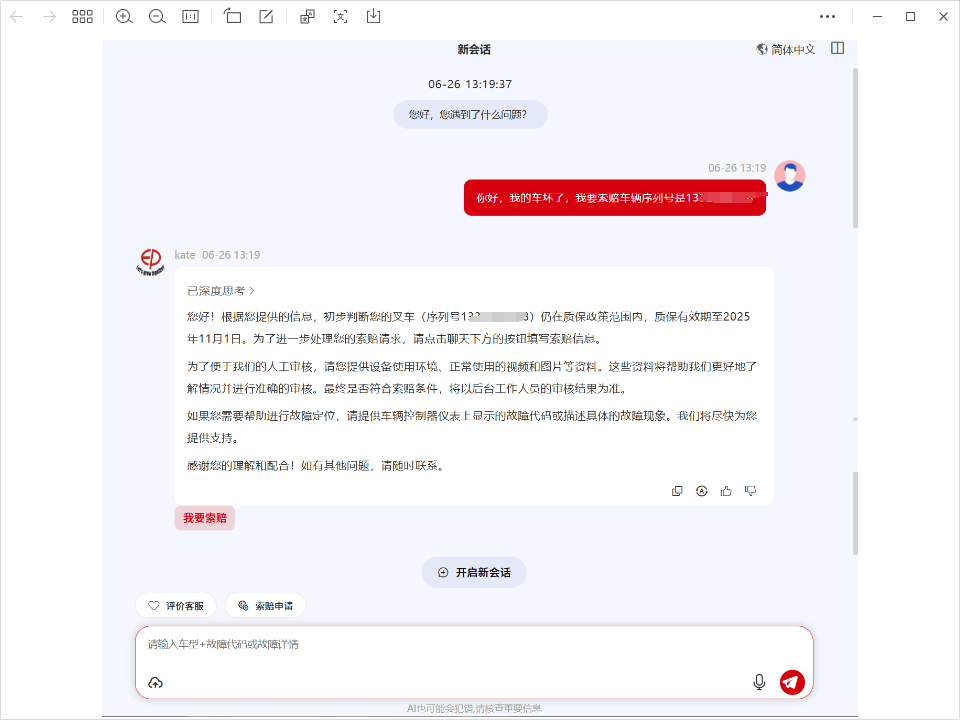Screen dimensions: 960x720
Task: Open the 简体中文 language selector
Action: click(786, 49)
